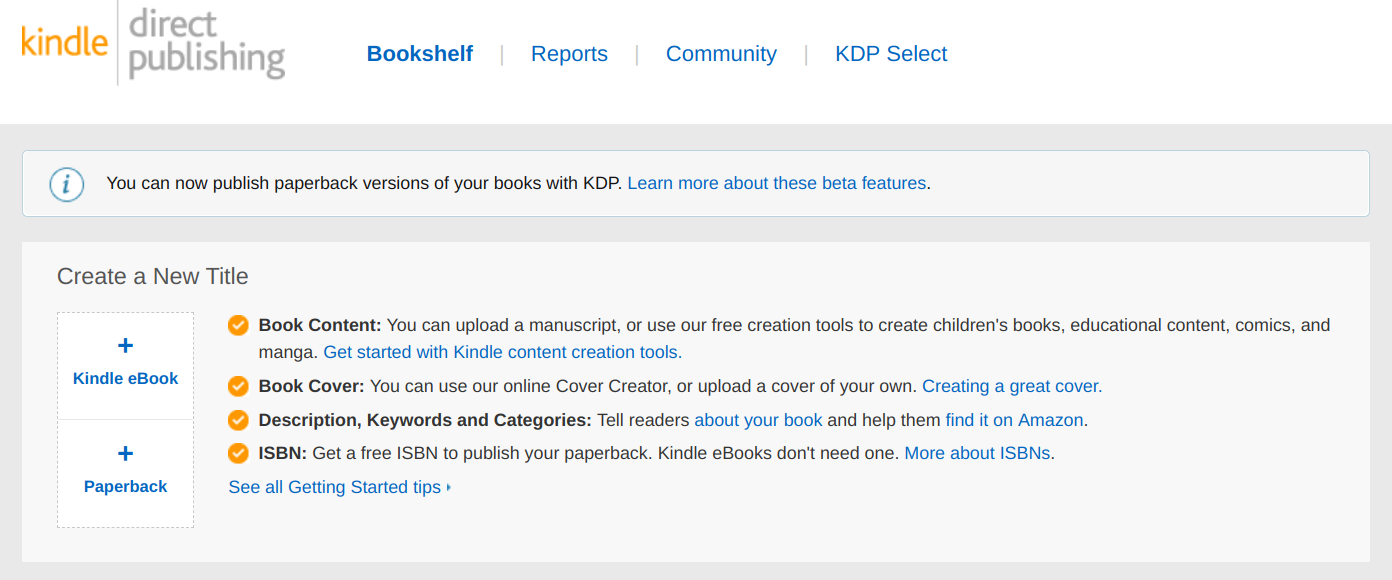
Task: Click the 'find it on Amazon' link
Action: (x=1015, y=420)
